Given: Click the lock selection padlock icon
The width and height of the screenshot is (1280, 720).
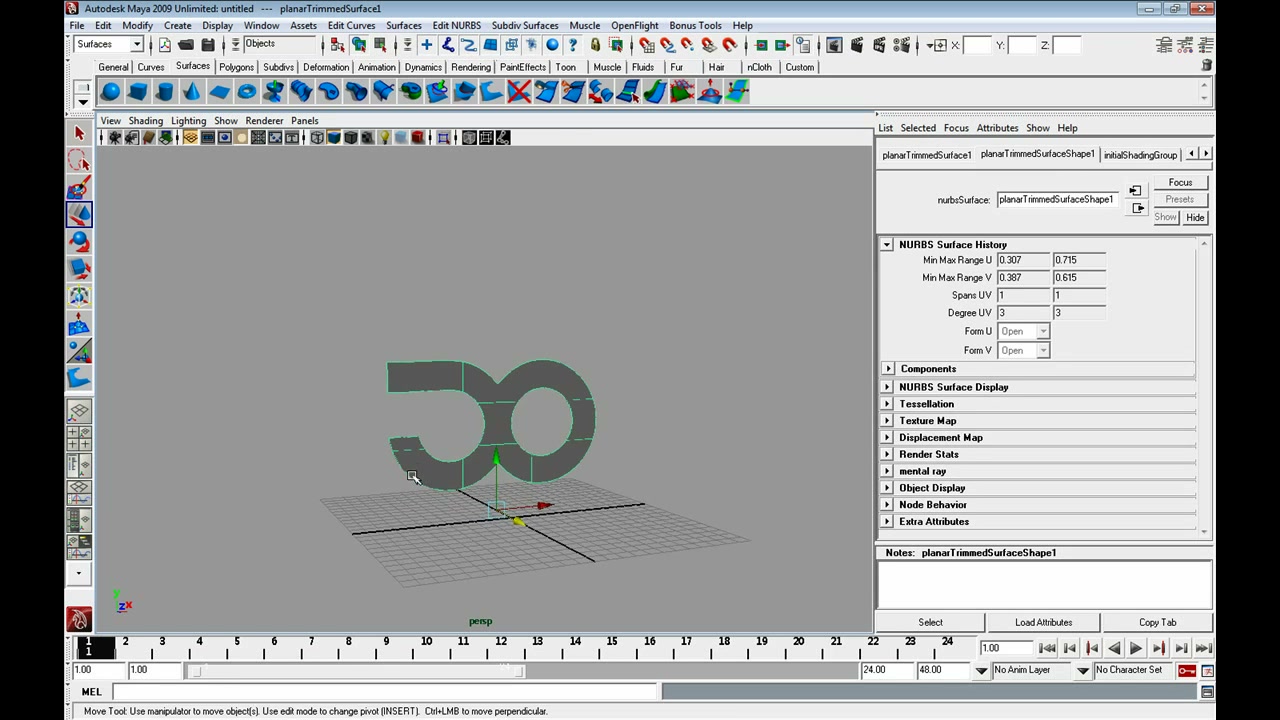Looking at the screenshot, I should [x=595, y=45].
